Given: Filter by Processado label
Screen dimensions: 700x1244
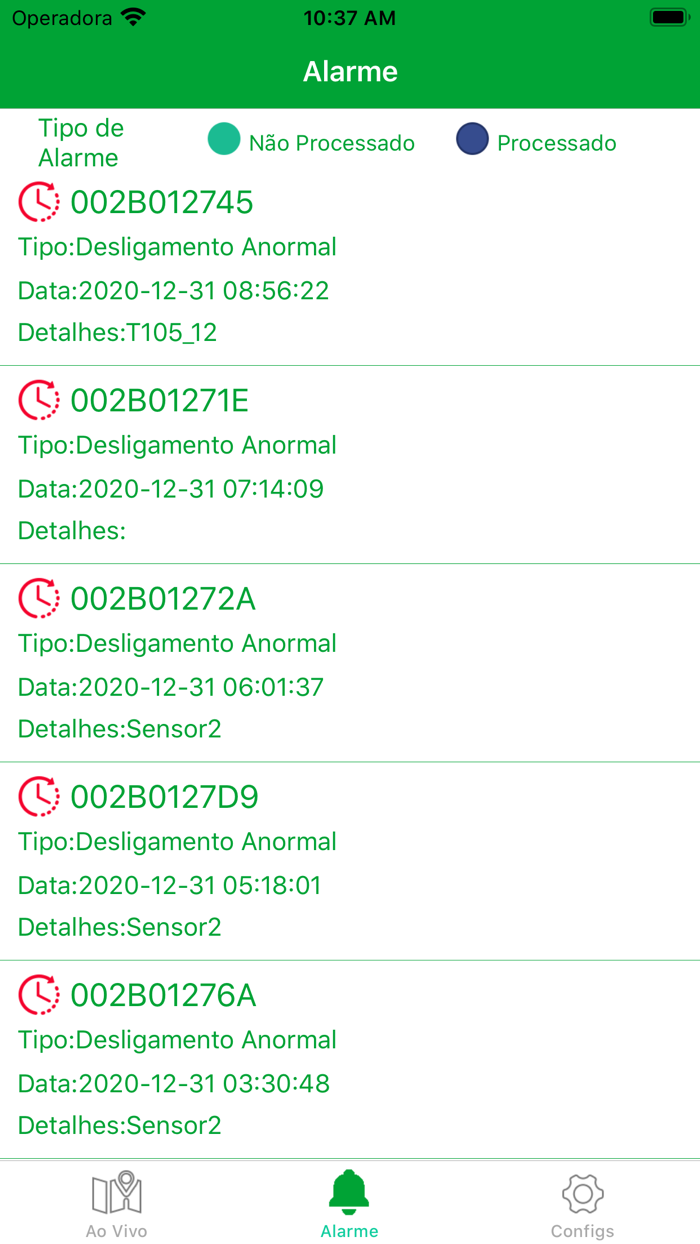Looking at the screenshot, I should 556,143.
